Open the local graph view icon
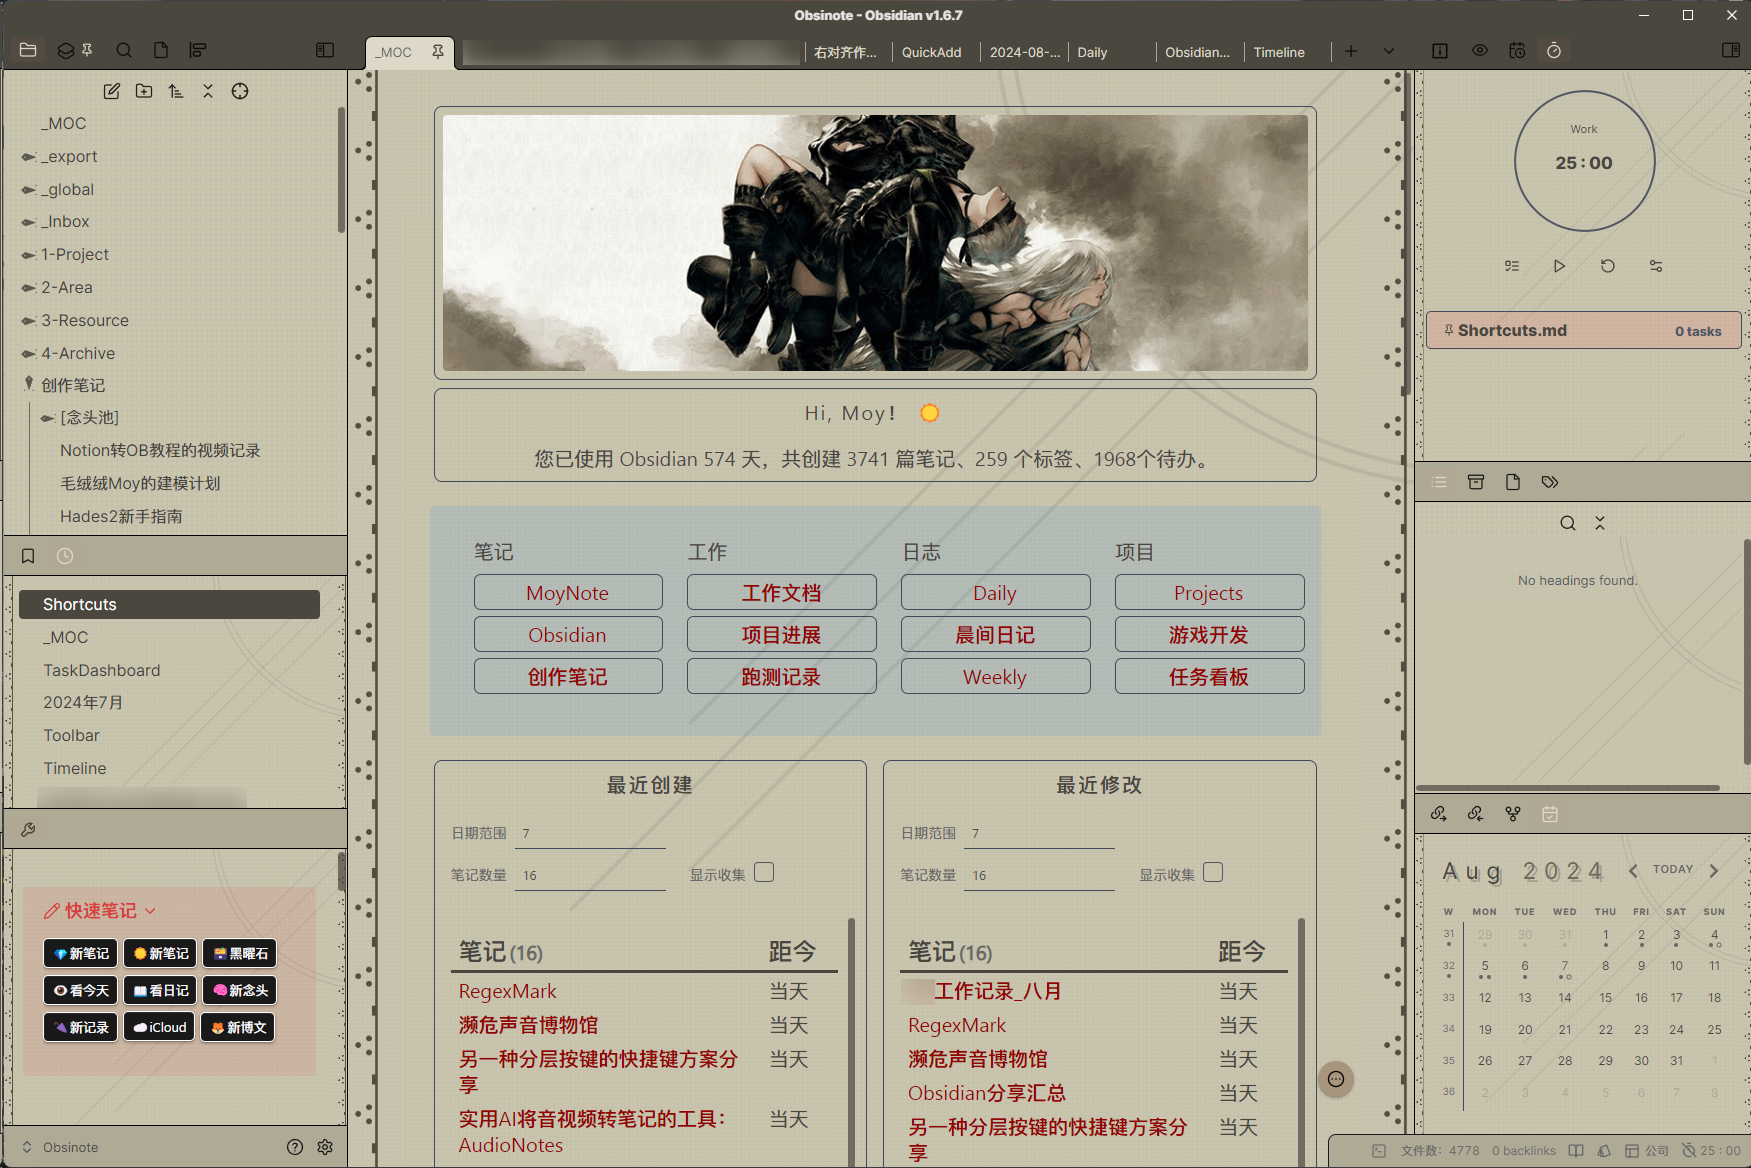Image resolution: width=1751 pixels, height=1168 pixels. click(1513, 814)
